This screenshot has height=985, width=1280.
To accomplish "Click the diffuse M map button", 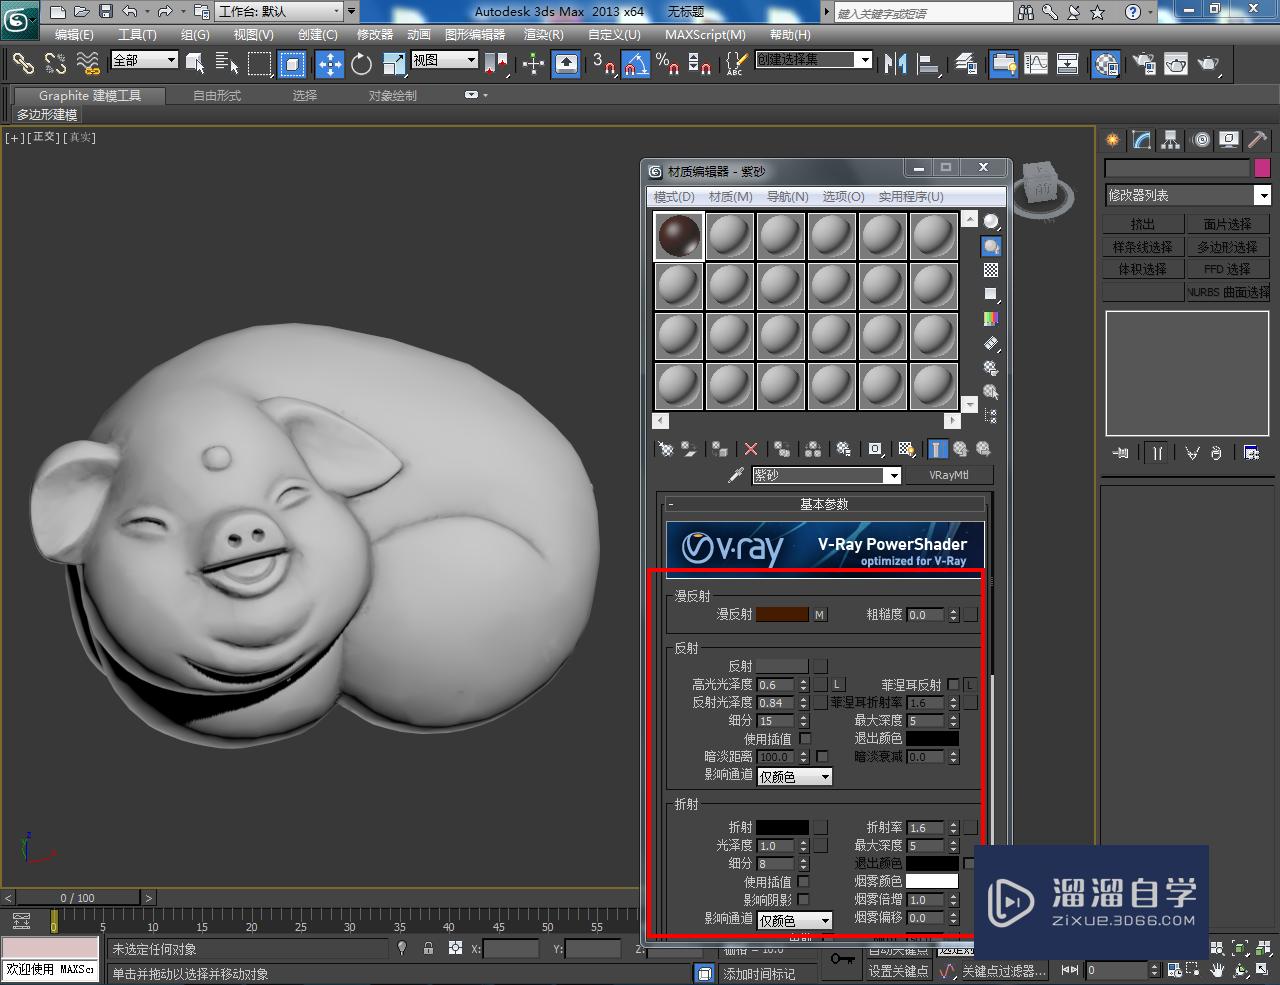I will point(820,615).
